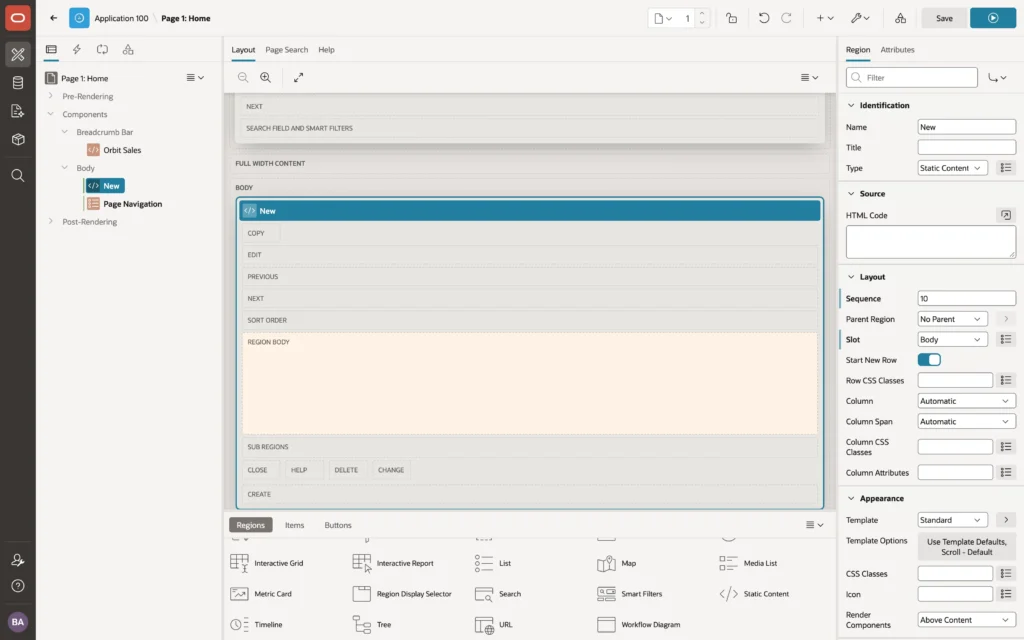Select Interactive Grid region from gallery
The image size is (1024, 640).
266,563
